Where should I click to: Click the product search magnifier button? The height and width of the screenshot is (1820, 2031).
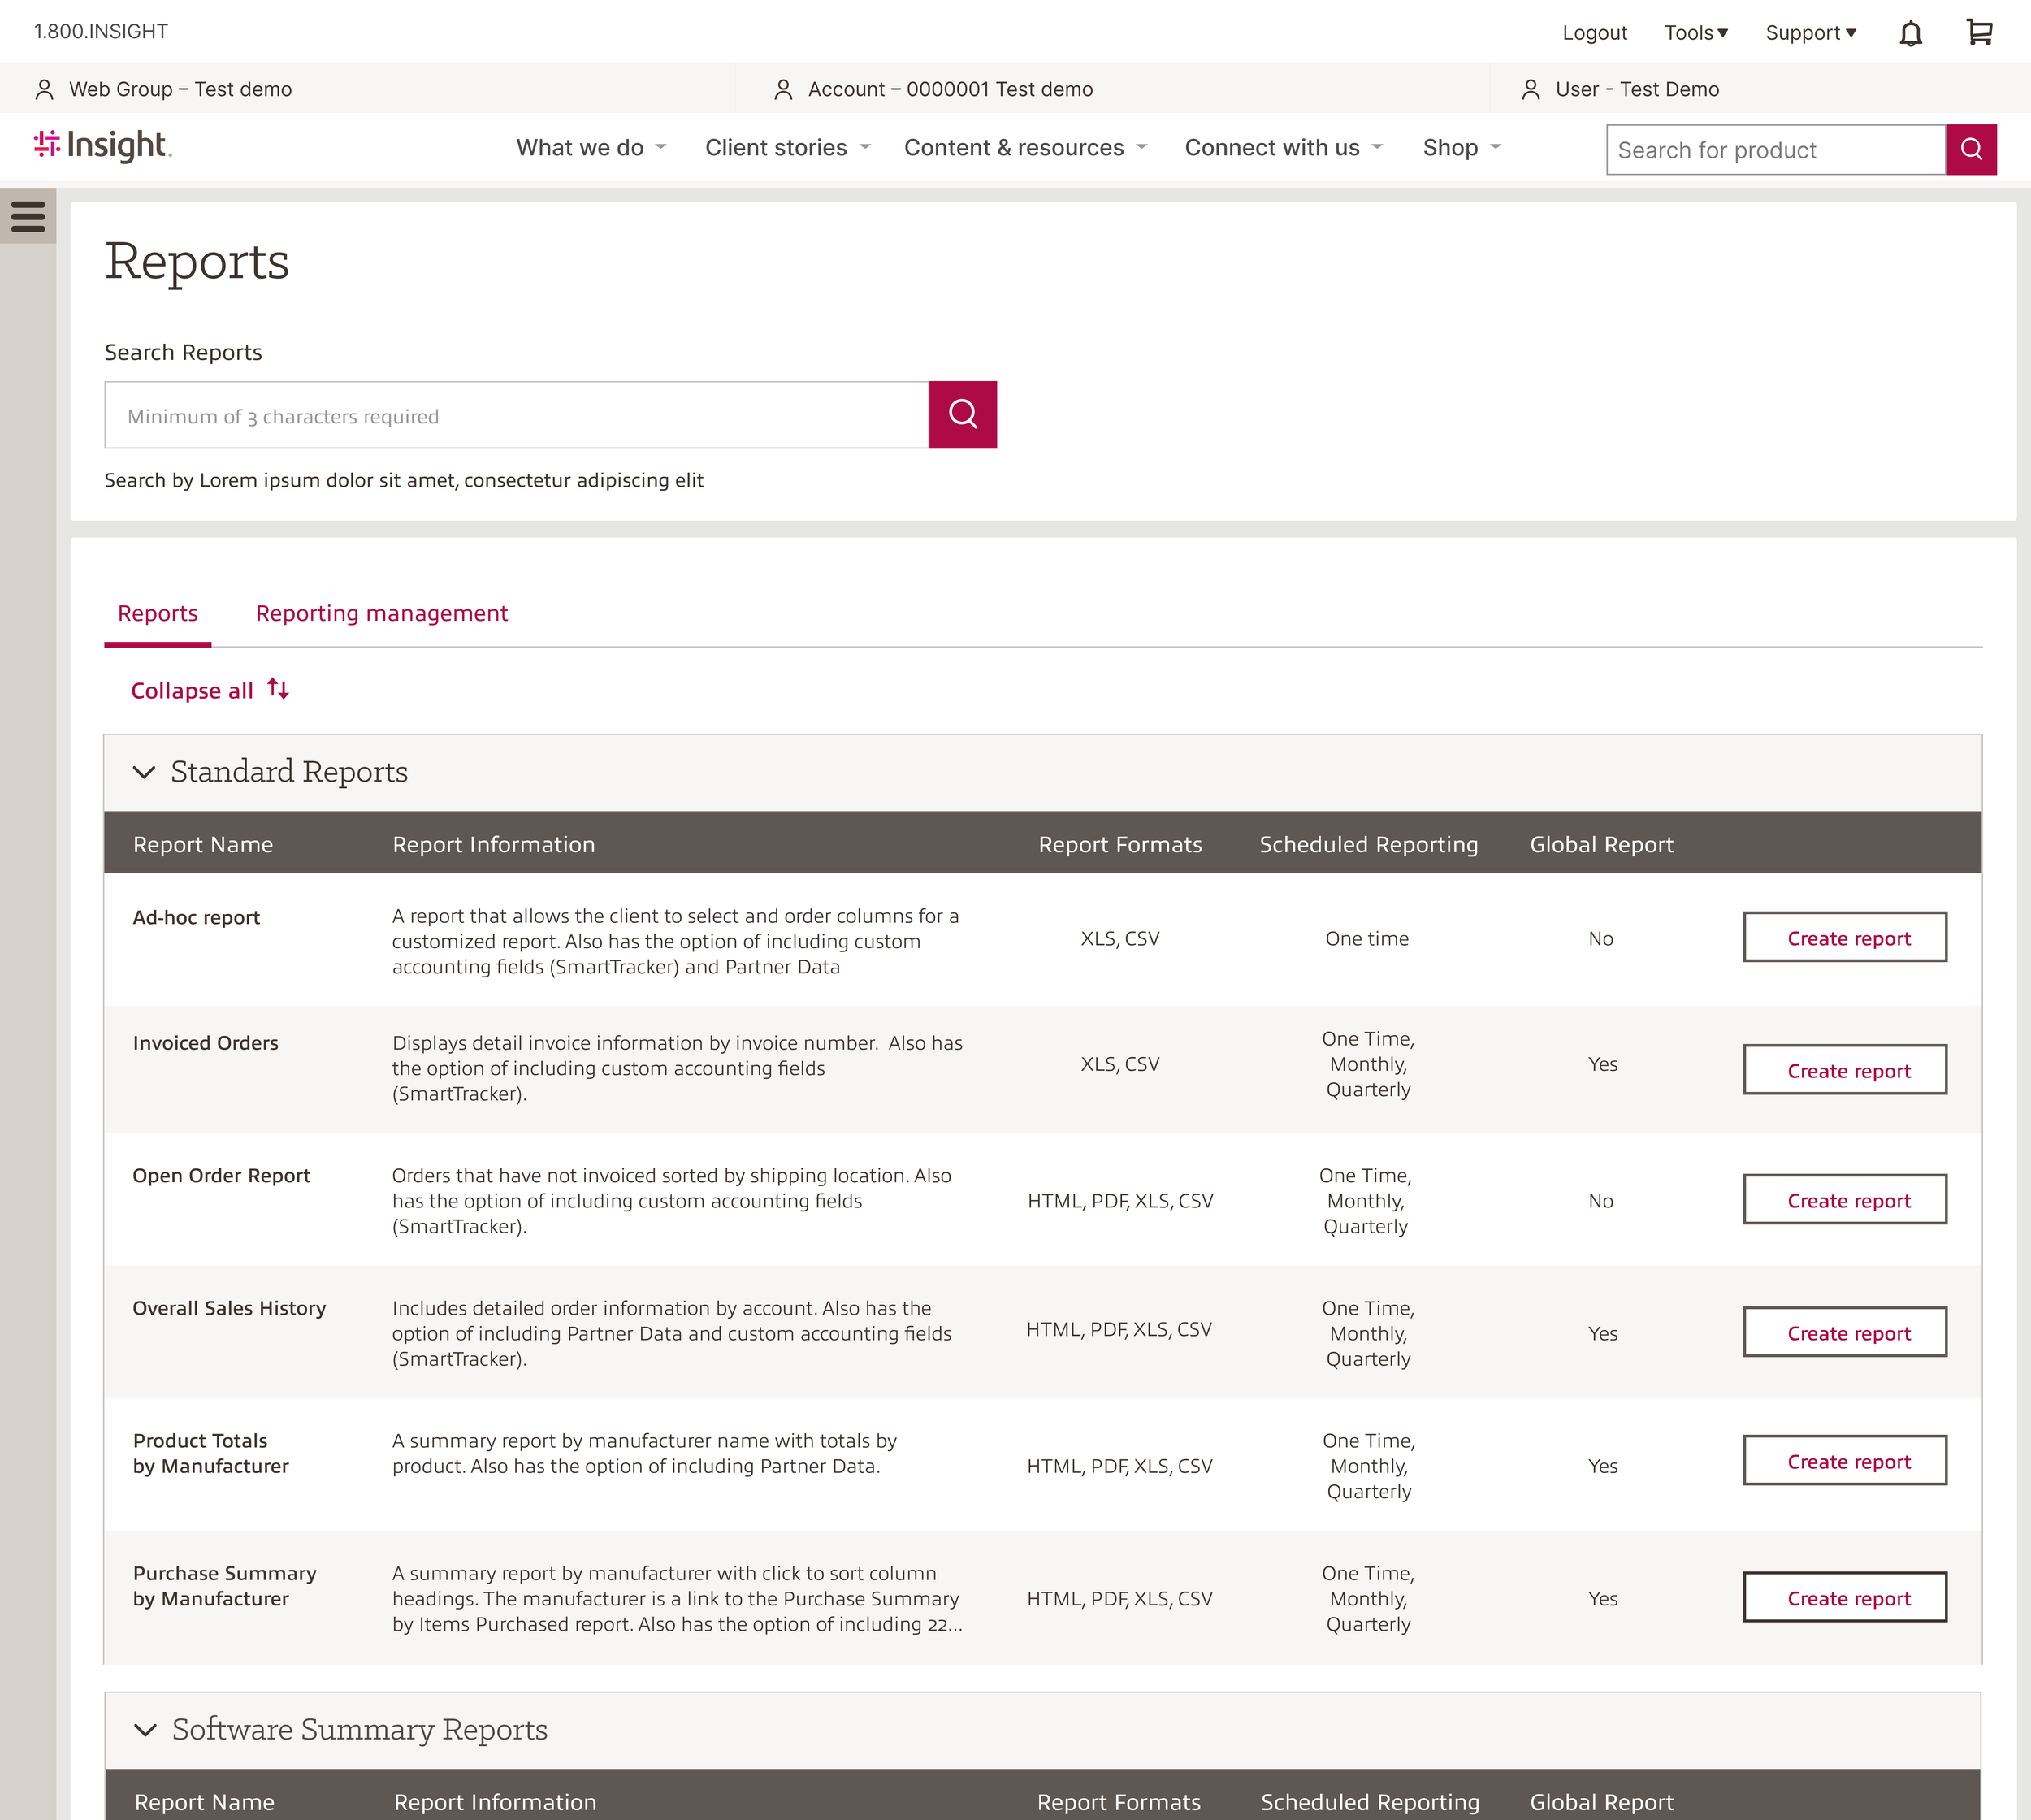[x=1971, y=150]
